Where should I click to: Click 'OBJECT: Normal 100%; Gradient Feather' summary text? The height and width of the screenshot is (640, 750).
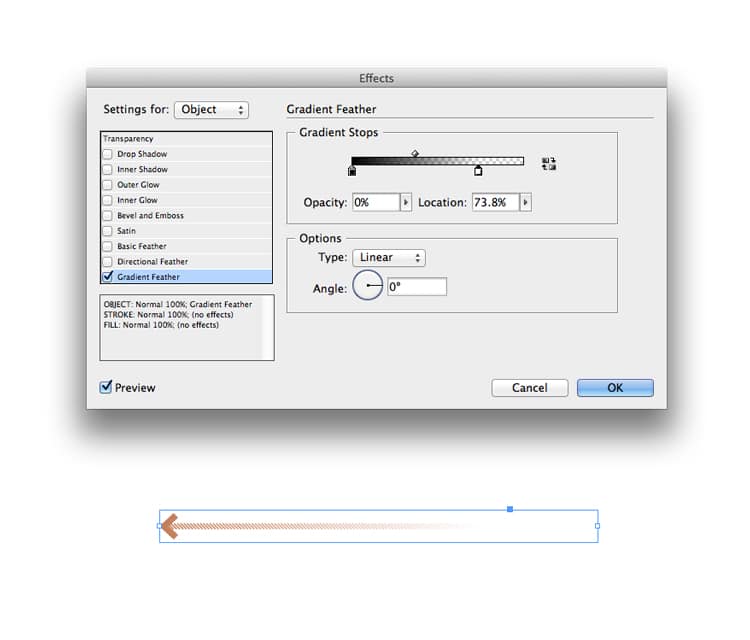click(x=178, y=304)
